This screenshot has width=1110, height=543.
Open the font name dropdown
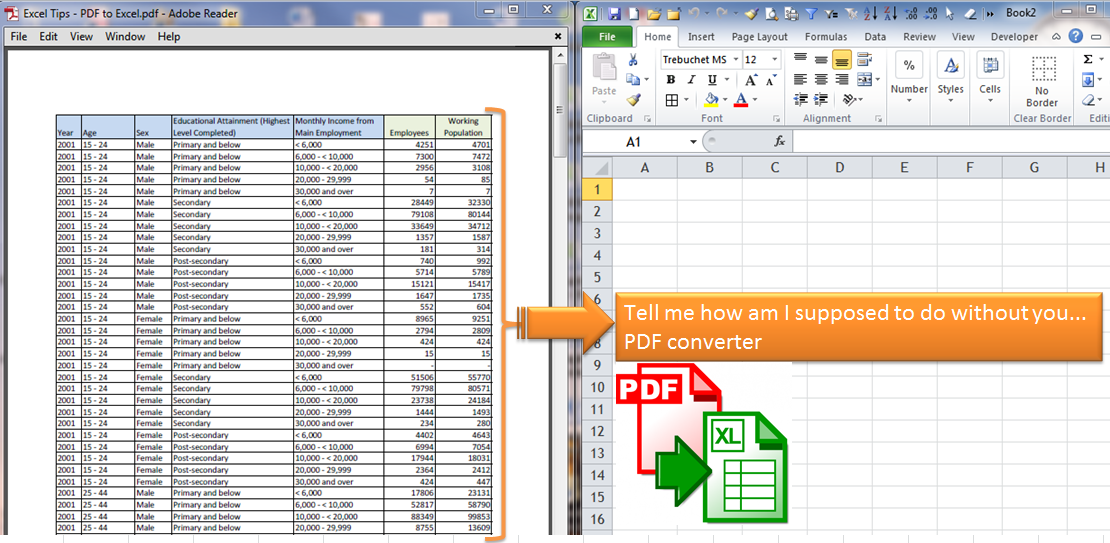(x=735, y=60)
